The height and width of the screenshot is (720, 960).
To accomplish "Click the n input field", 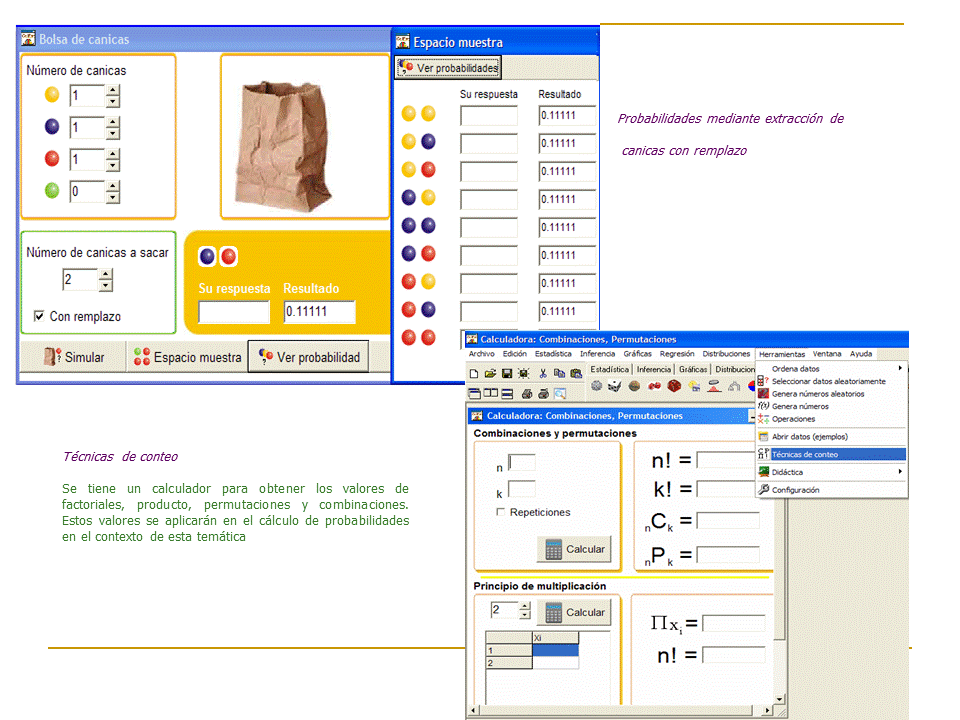I will [522, 463].
